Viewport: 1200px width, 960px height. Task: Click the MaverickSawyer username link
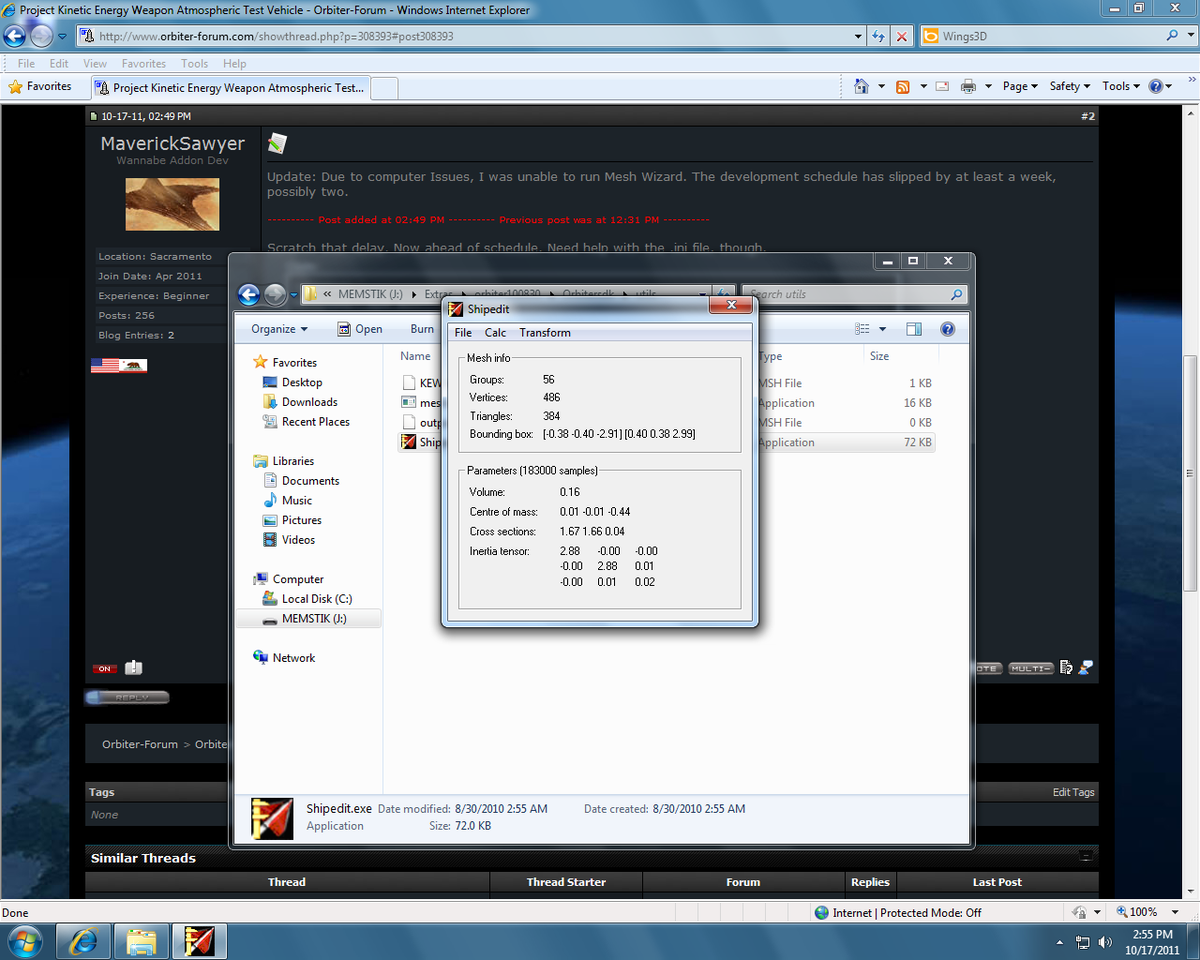point(173,144)
